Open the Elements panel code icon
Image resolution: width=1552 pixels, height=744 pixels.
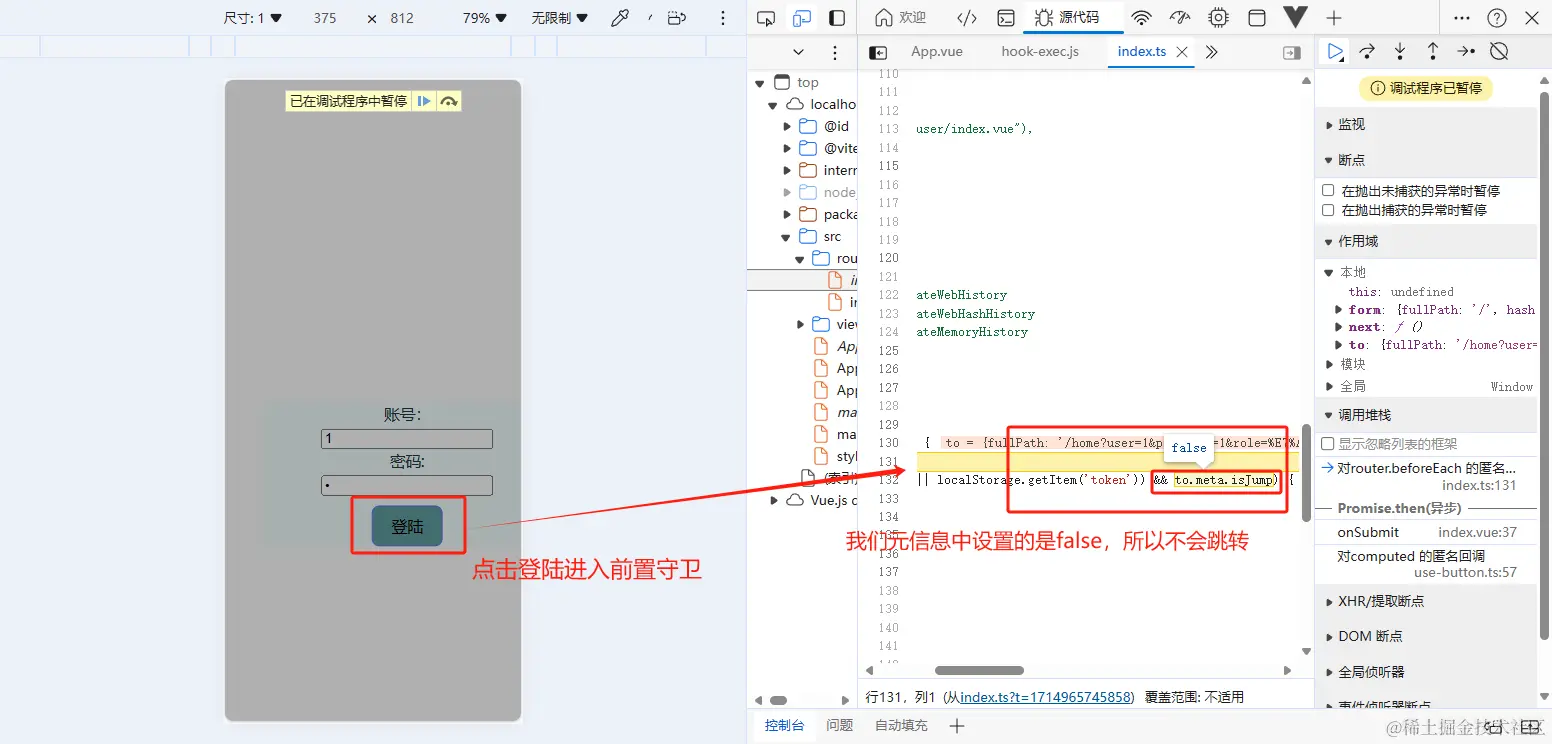(966, 18)
